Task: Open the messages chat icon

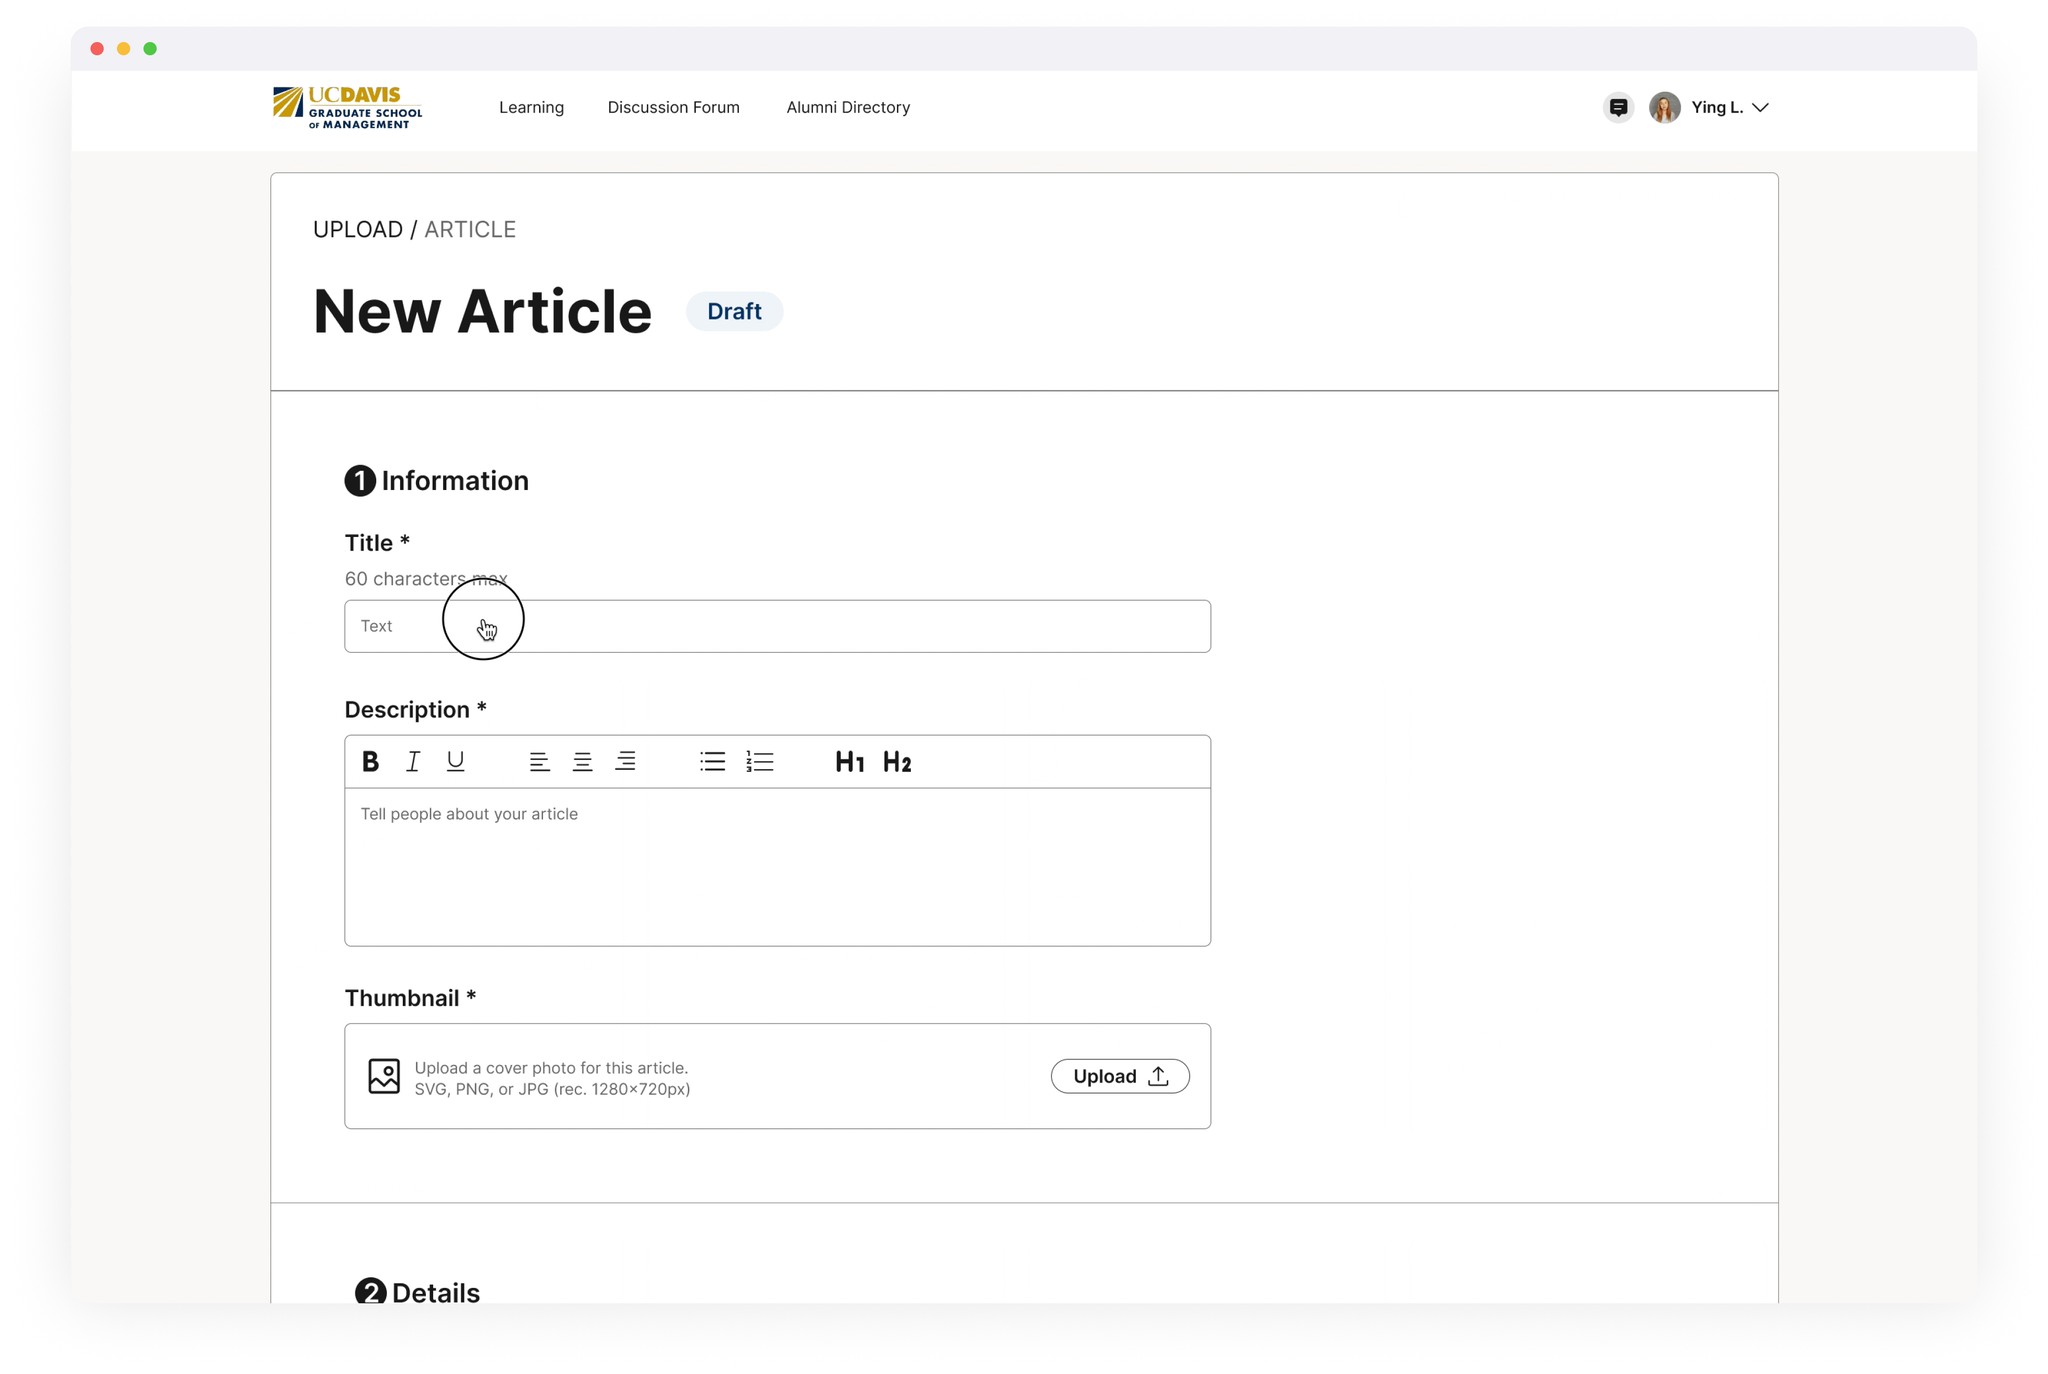Action: (x=1618, y=107)
